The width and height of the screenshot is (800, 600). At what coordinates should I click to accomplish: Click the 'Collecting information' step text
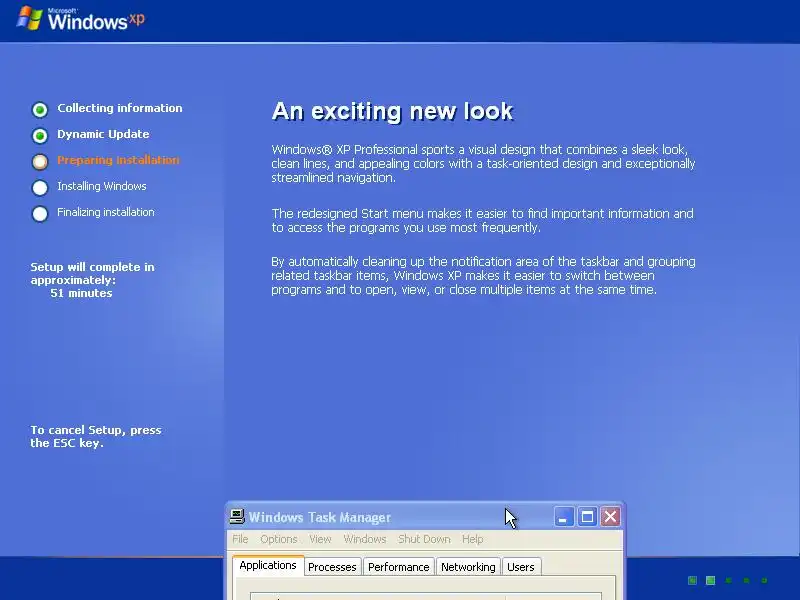120,108
